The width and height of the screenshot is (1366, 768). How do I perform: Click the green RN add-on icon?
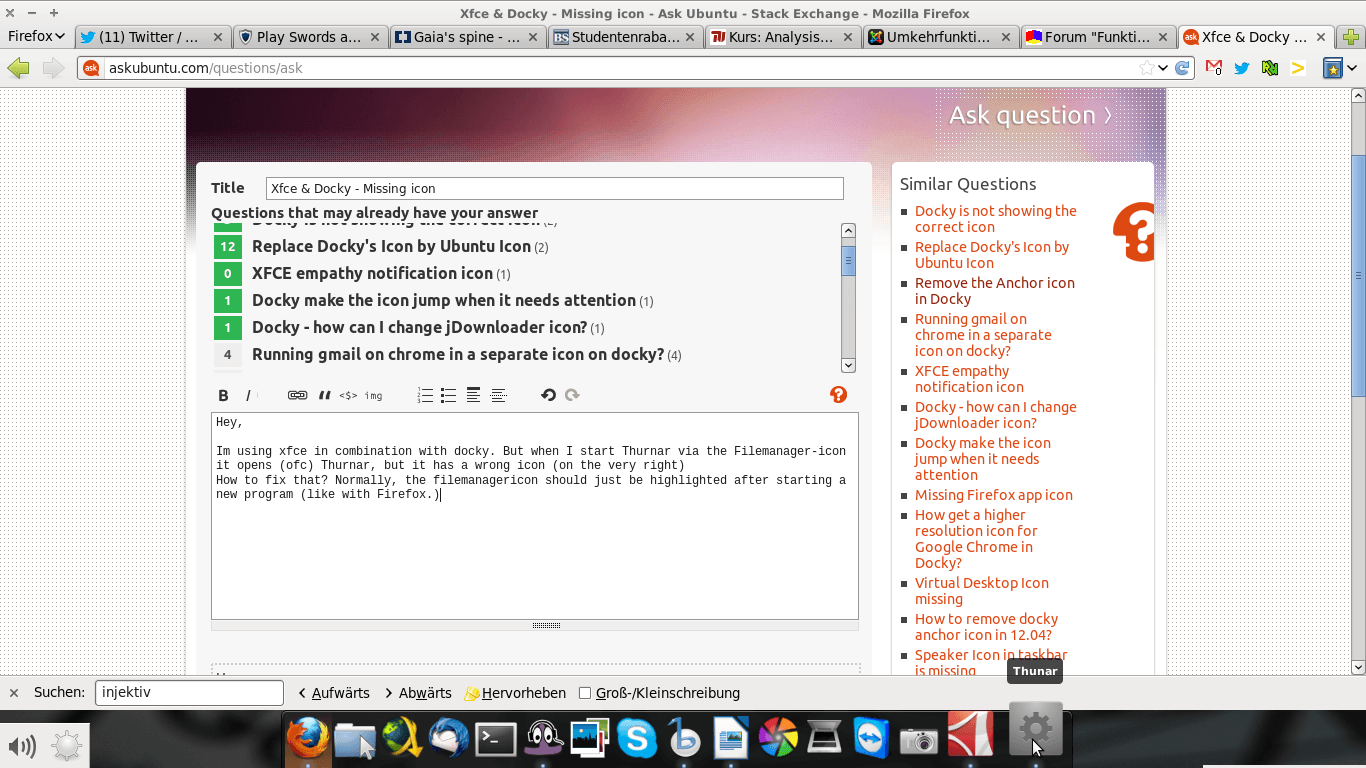(1270, 68)
